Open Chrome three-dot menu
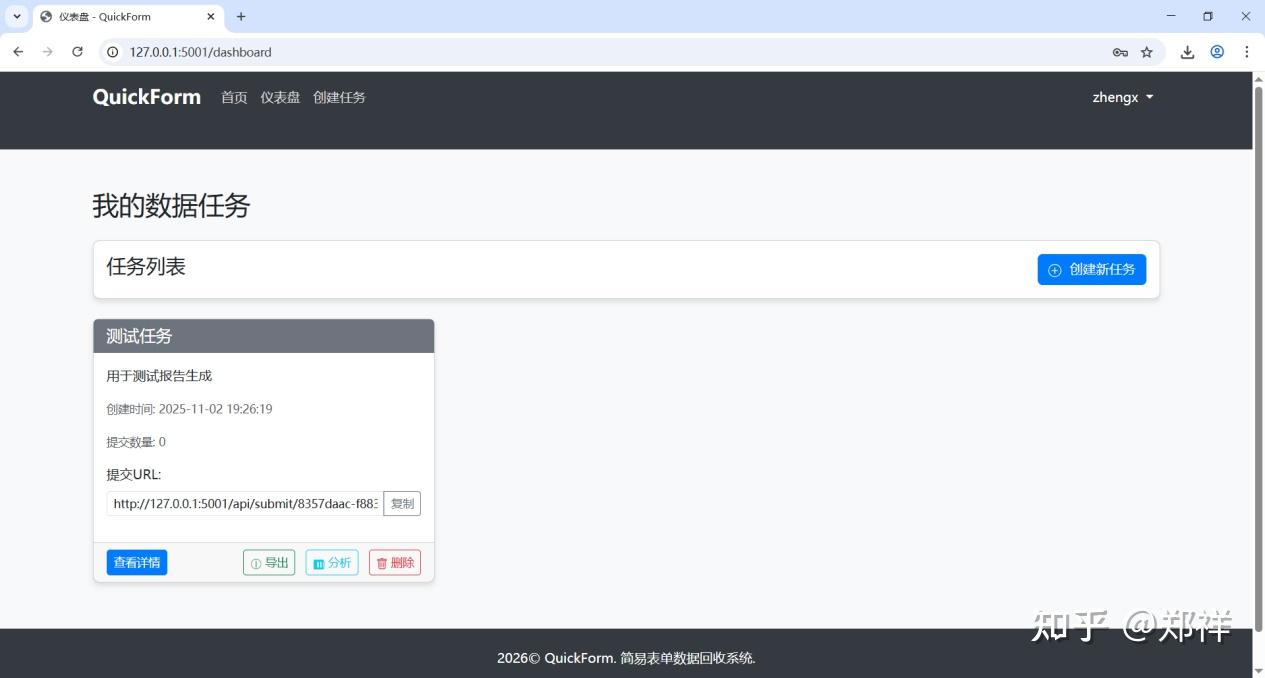 click(1247, 52)
